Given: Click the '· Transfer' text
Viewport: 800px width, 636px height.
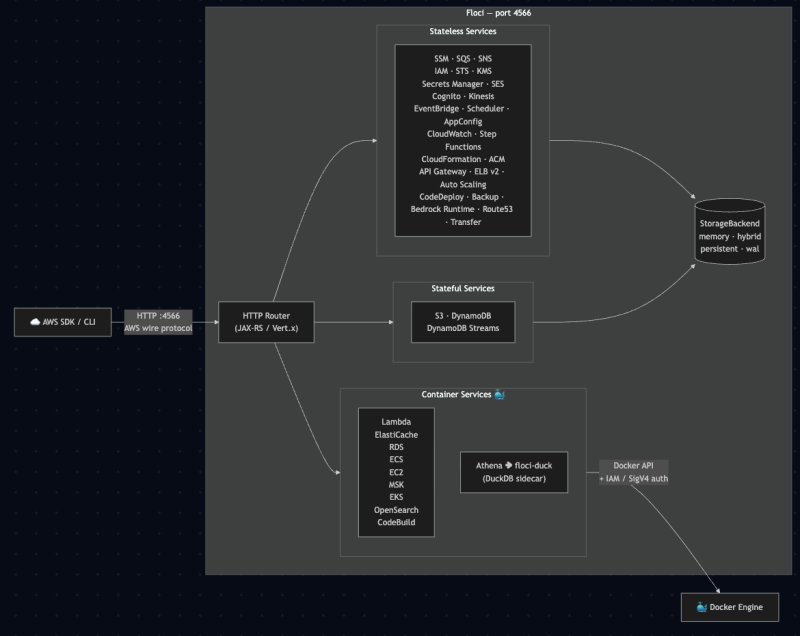Looking at the screenshot, I should coord(463,222).
